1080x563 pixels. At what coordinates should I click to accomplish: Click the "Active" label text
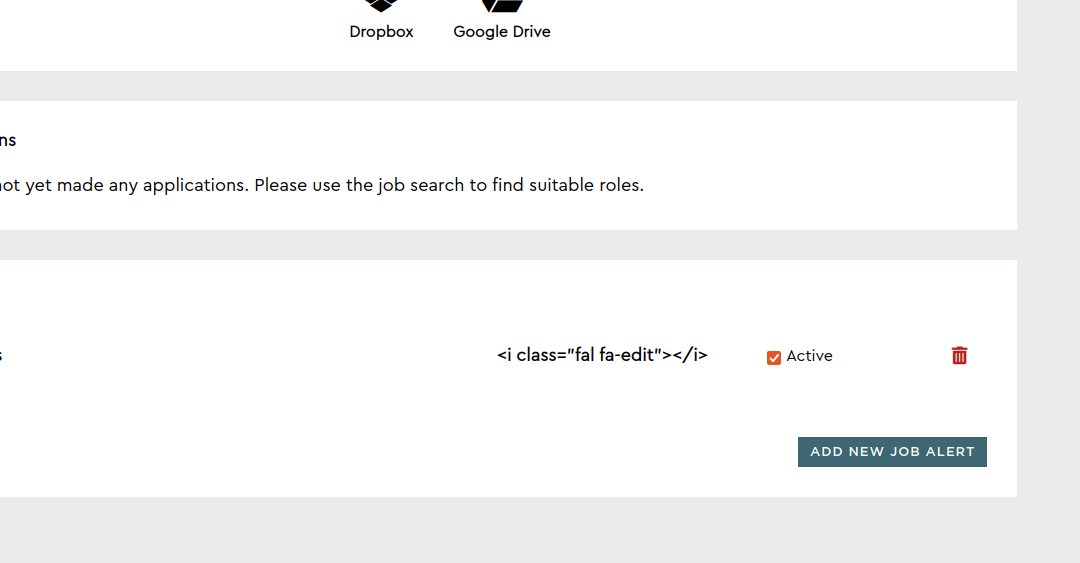[x=809, y=356]
